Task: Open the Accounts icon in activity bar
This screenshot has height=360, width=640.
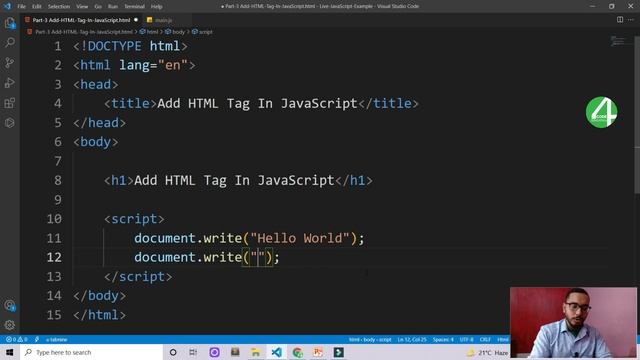Action: pyautogui.click(x=10, y=305)
